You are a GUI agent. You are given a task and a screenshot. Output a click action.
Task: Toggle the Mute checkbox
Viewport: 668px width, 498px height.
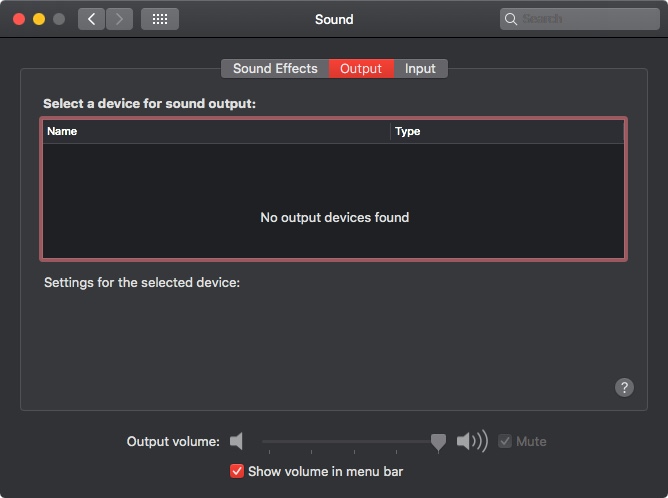tap(505, 441)
